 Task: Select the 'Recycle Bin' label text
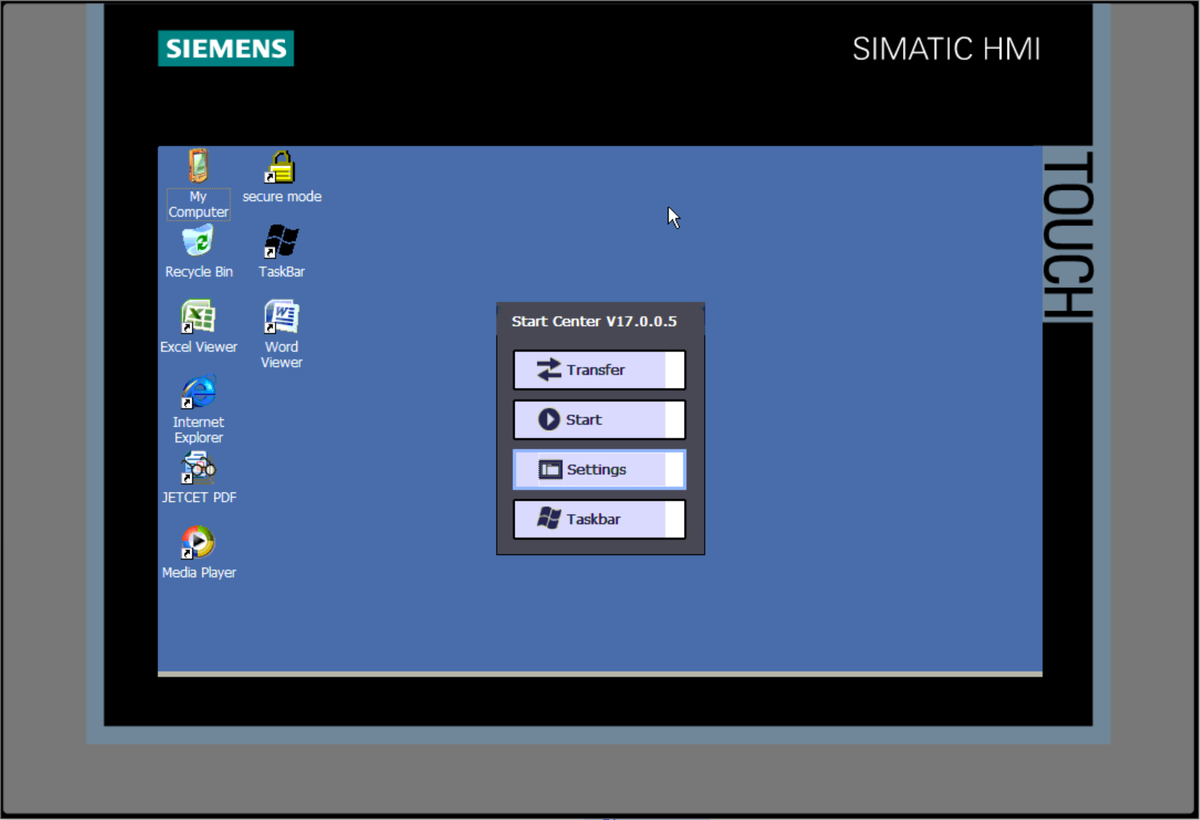[199, 272]
